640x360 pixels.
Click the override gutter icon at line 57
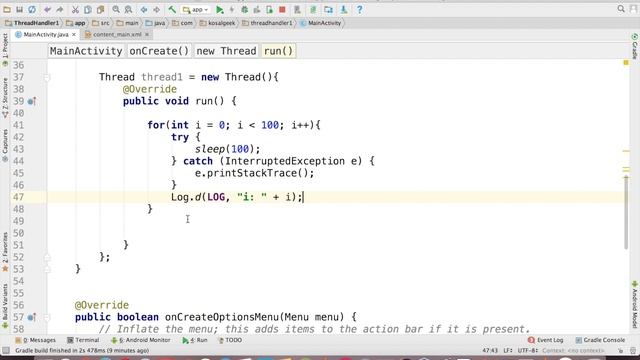[32, 317]
